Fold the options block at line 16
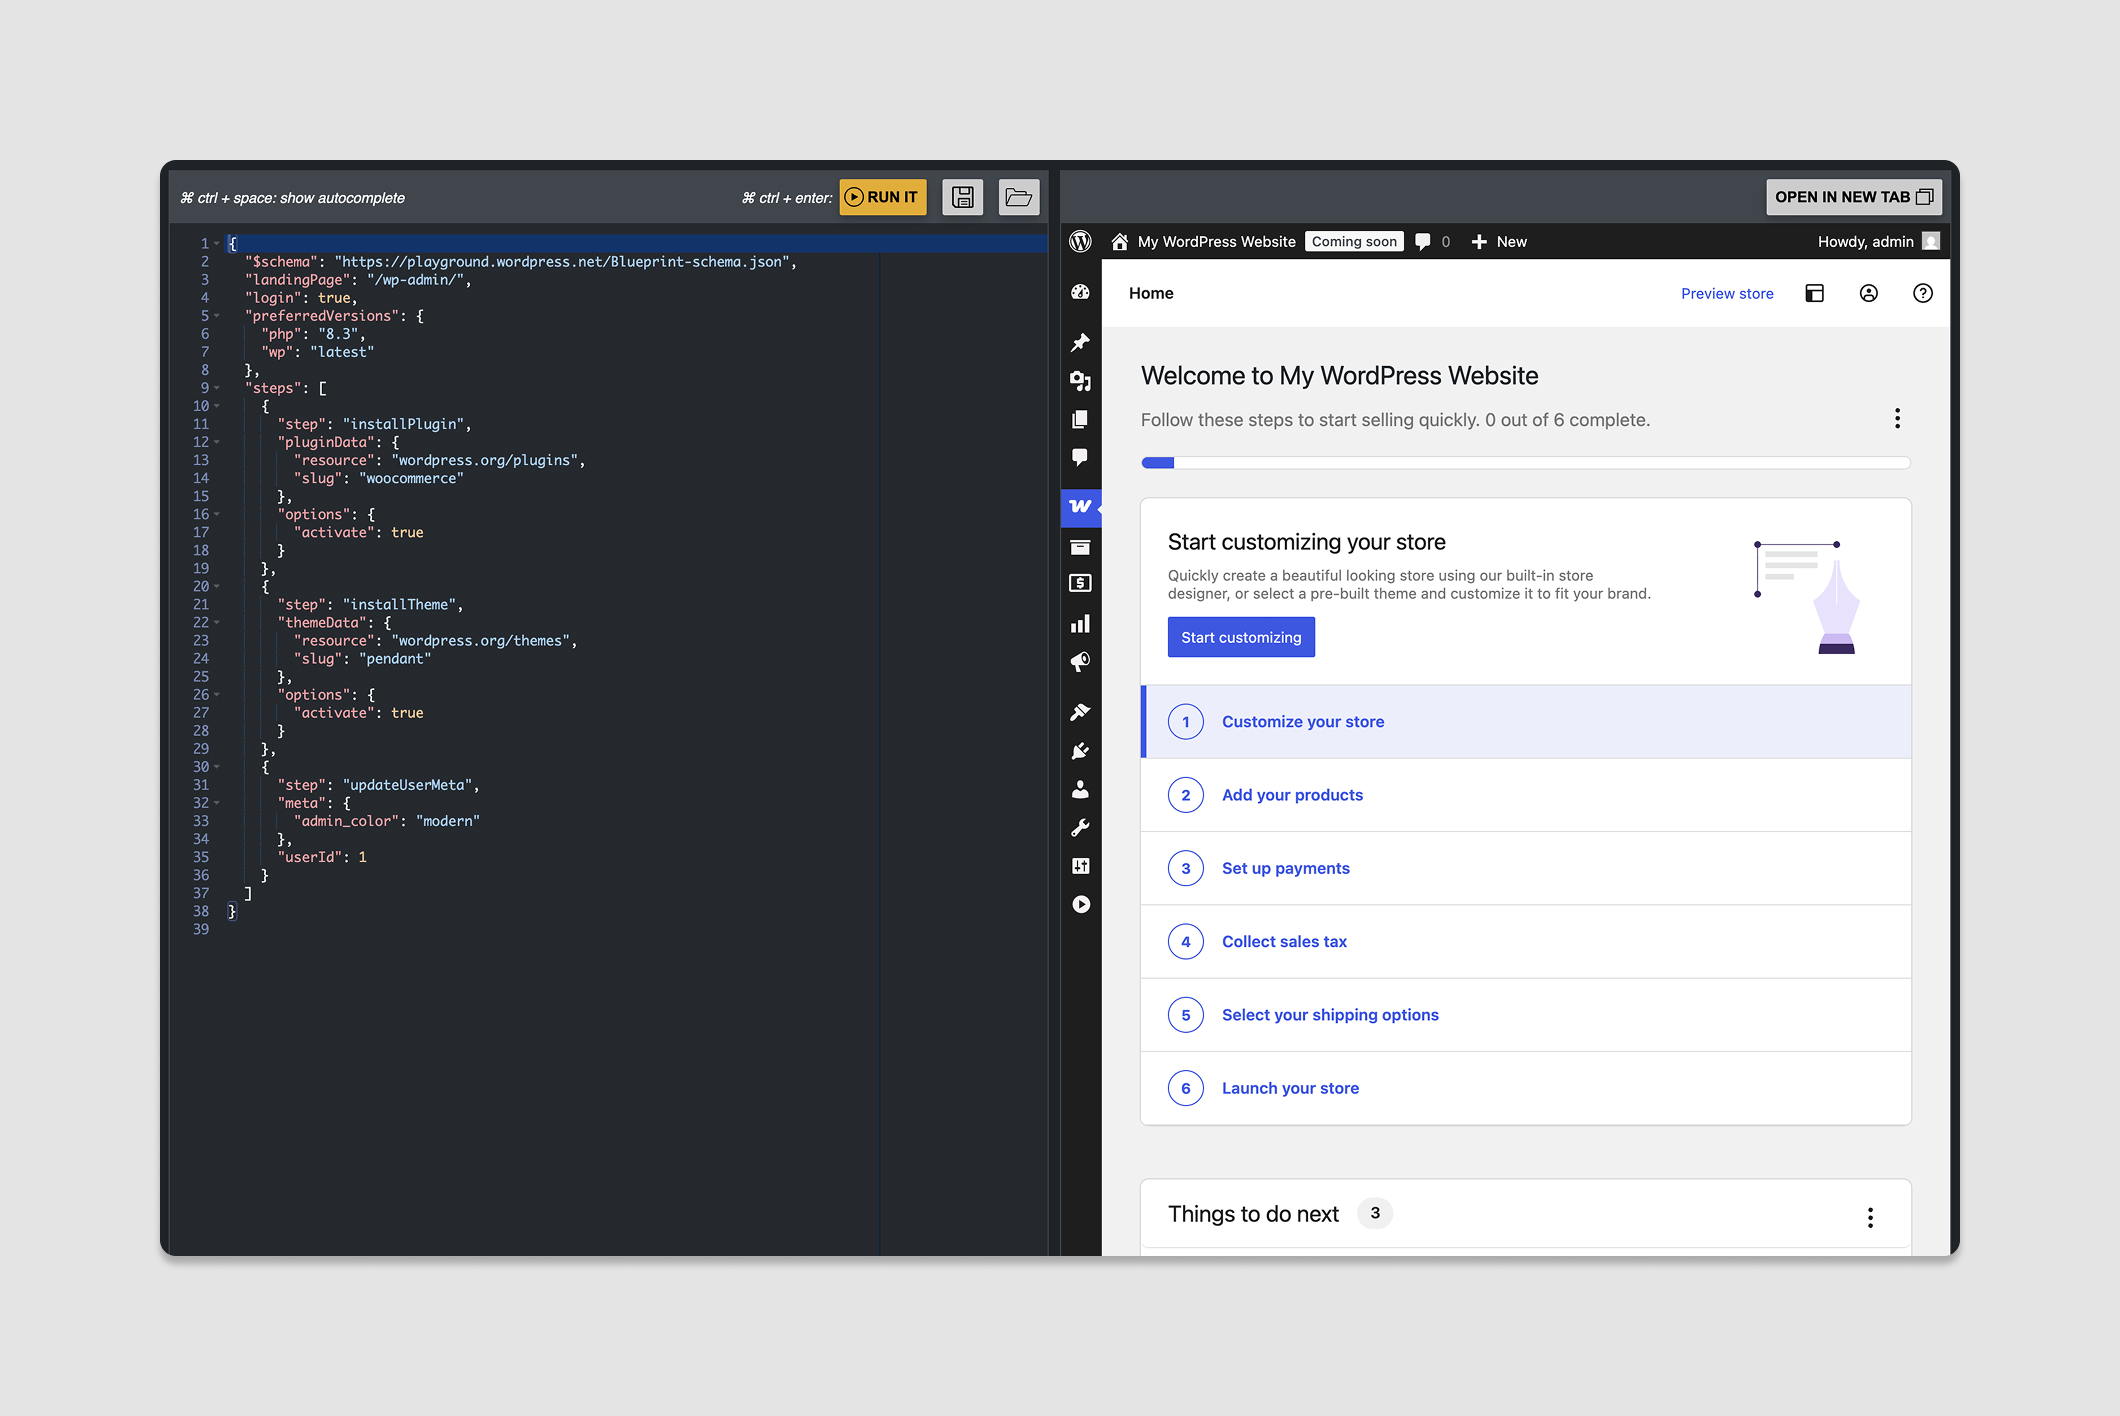 pos(217,514)
